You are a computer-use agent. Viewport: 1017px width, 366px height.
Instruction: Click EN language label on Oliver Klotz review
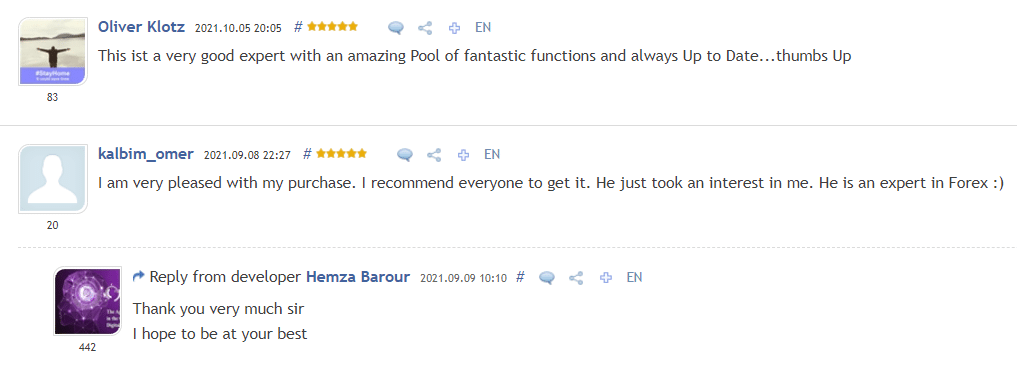tap(483, 27)
